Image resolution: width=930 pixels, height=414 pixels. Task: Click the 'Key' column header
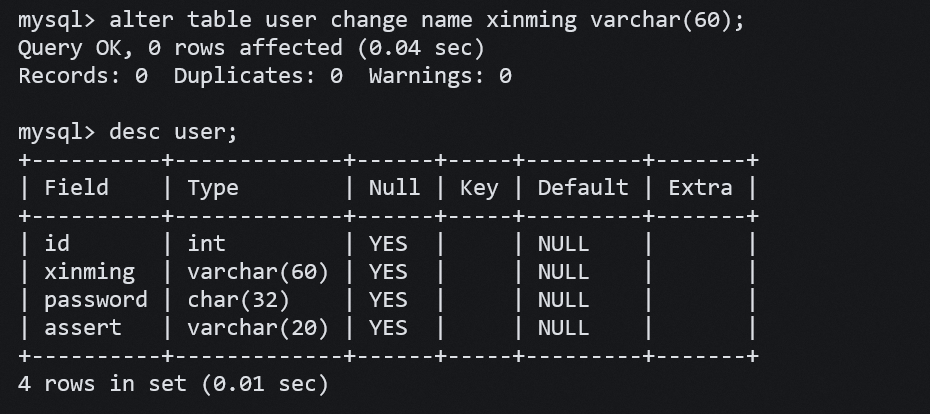pyautogui.click(x=479, y=188)
